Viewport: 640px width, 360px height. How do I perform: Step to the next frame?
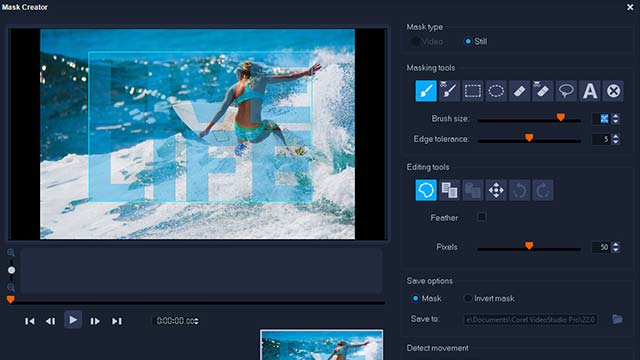click(x=95, y=321)
